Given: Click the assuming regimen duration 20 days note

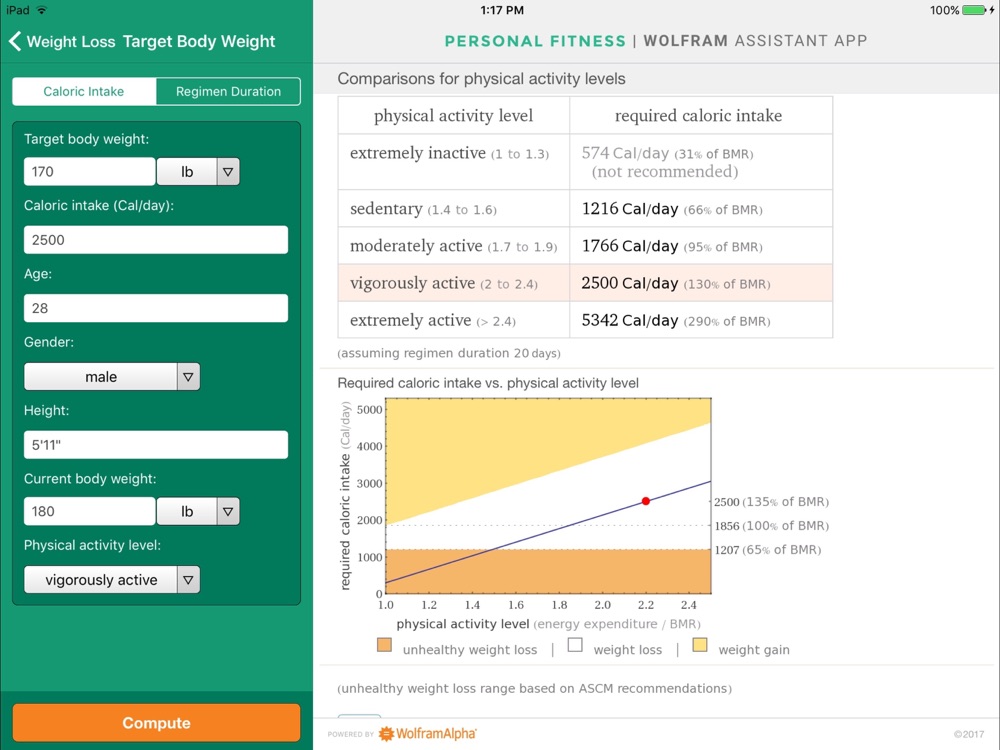Looking at the screenshot, I should (x=449, y=353).
